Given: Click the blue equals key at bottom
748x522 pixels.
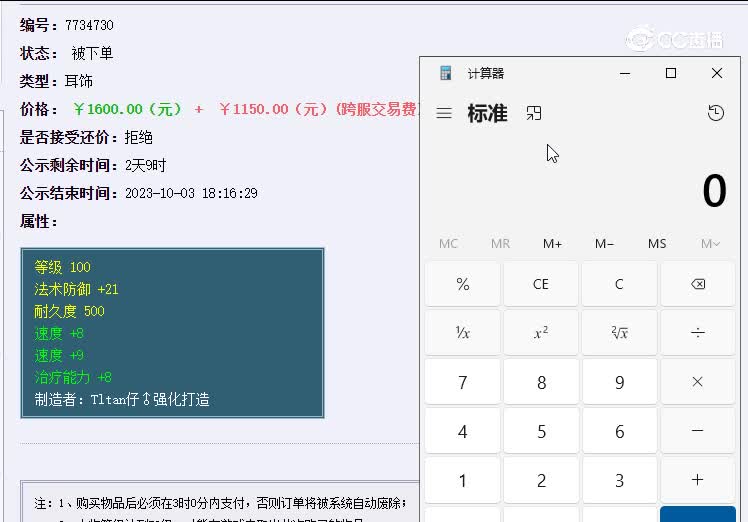Looking at the screenshot, I should (x=697, y=514).
